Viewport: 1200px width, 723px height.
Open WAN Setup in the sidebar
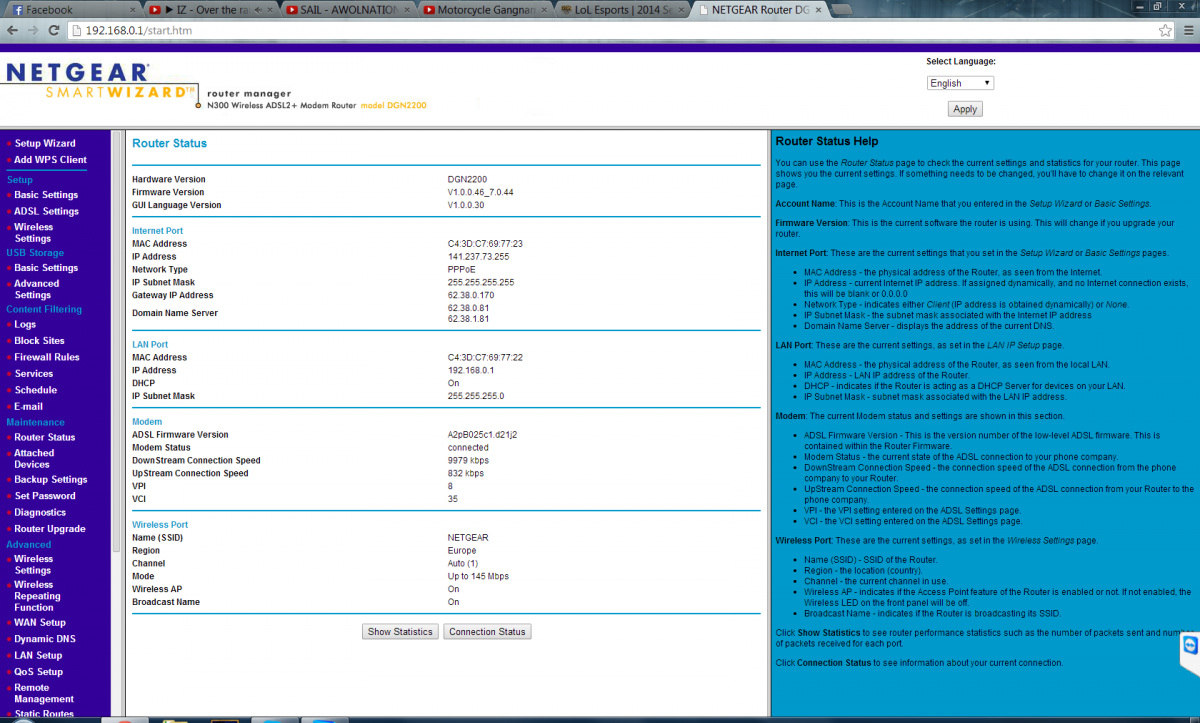40,623
